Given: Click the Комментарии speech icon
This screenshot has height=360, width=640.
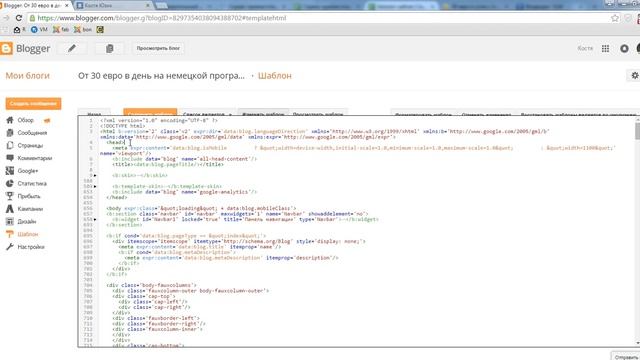Looking at the screenshot, I should click(10, 158).
